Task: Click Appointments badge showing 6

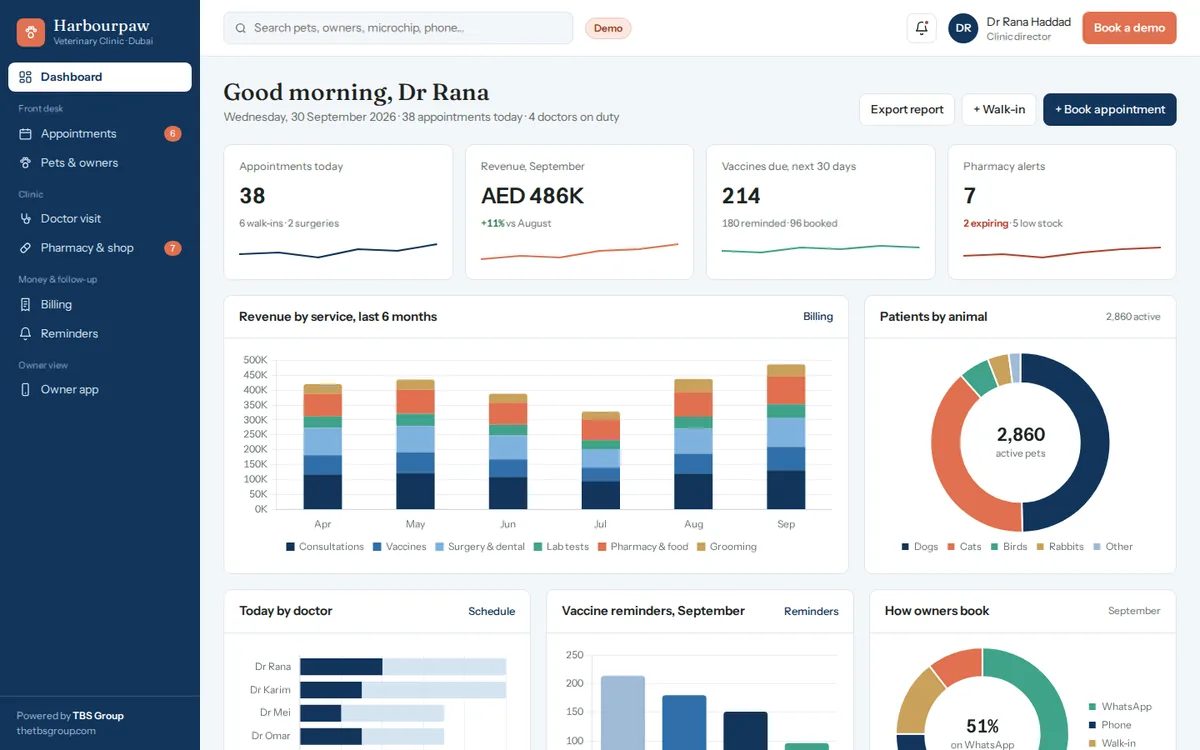Action: [173, 134]
